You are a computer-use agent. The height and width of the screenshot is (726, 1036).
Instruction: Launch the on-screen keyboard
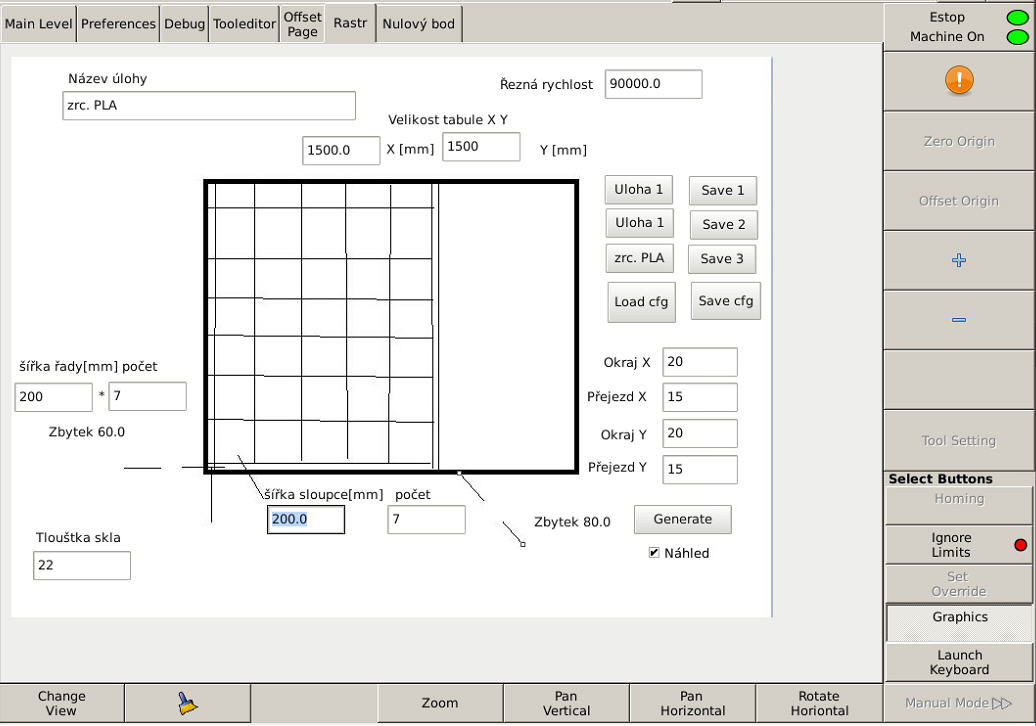(958, 662)
